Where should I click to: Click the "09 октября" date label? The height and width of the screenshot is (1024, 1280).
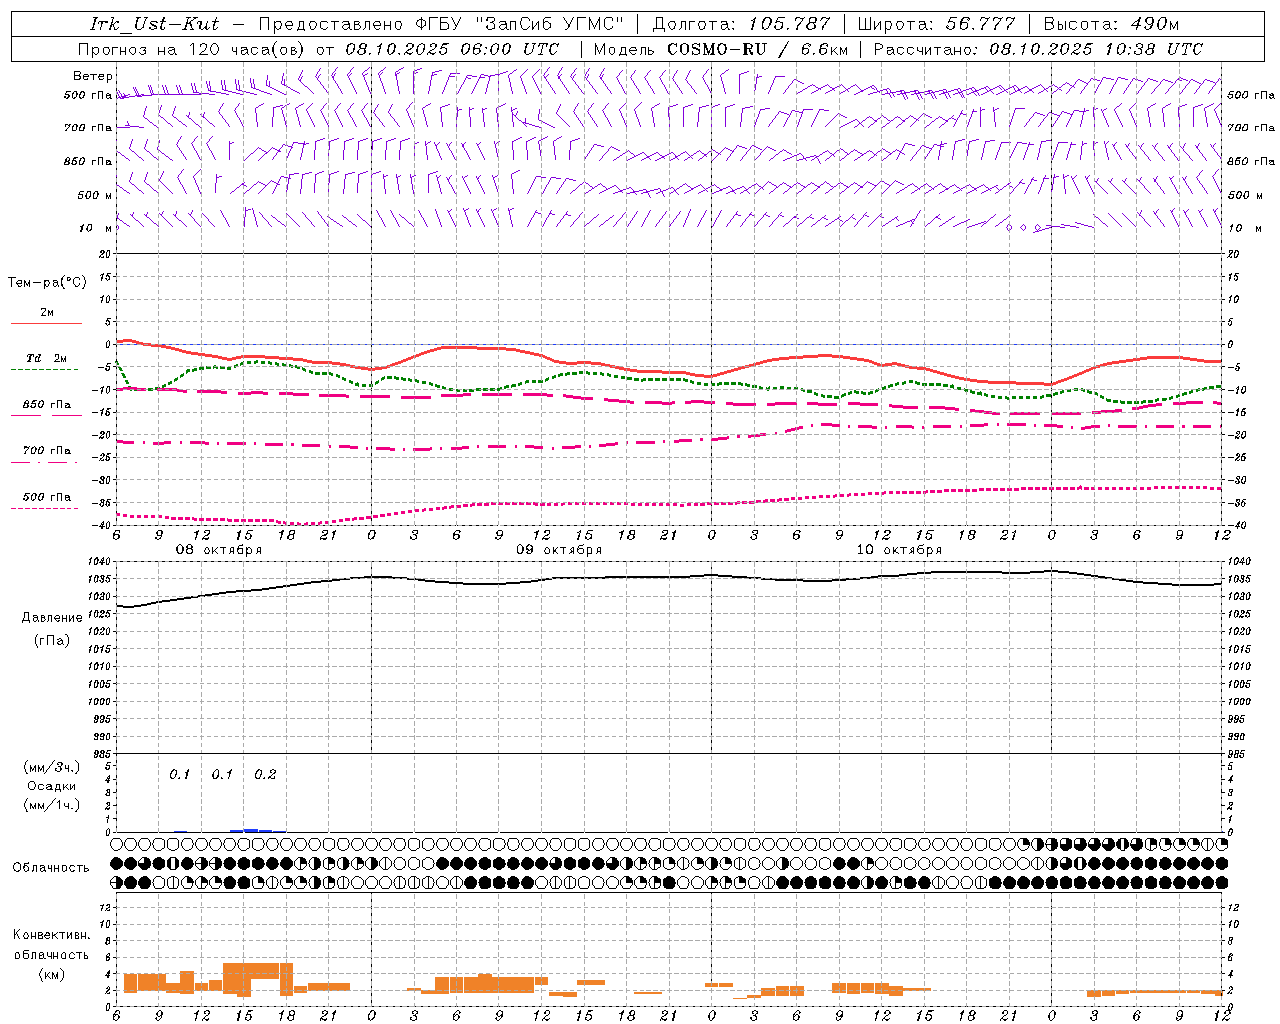[559, 550]
